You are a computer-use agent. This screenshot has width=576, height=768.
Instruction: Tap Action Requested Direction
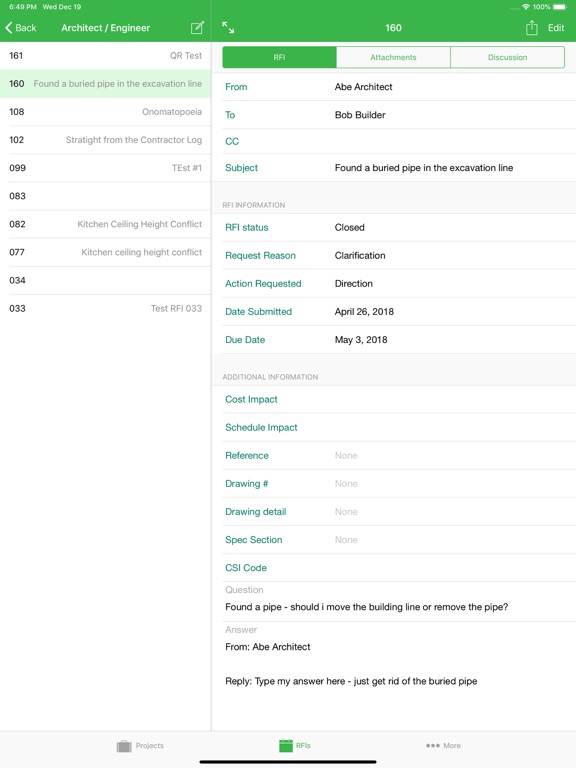(394, 284)
